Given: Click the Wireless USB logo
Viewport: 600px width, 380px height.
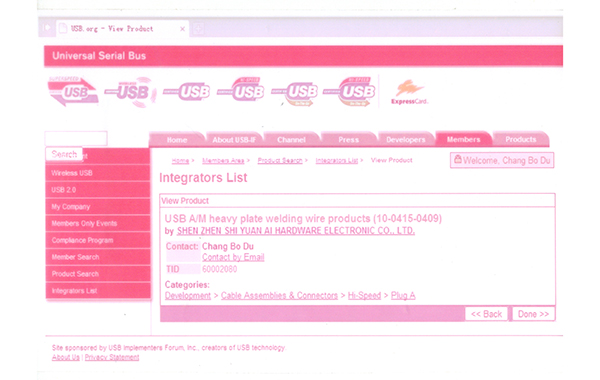Looking at the screenshot, I should pos(131,92).
